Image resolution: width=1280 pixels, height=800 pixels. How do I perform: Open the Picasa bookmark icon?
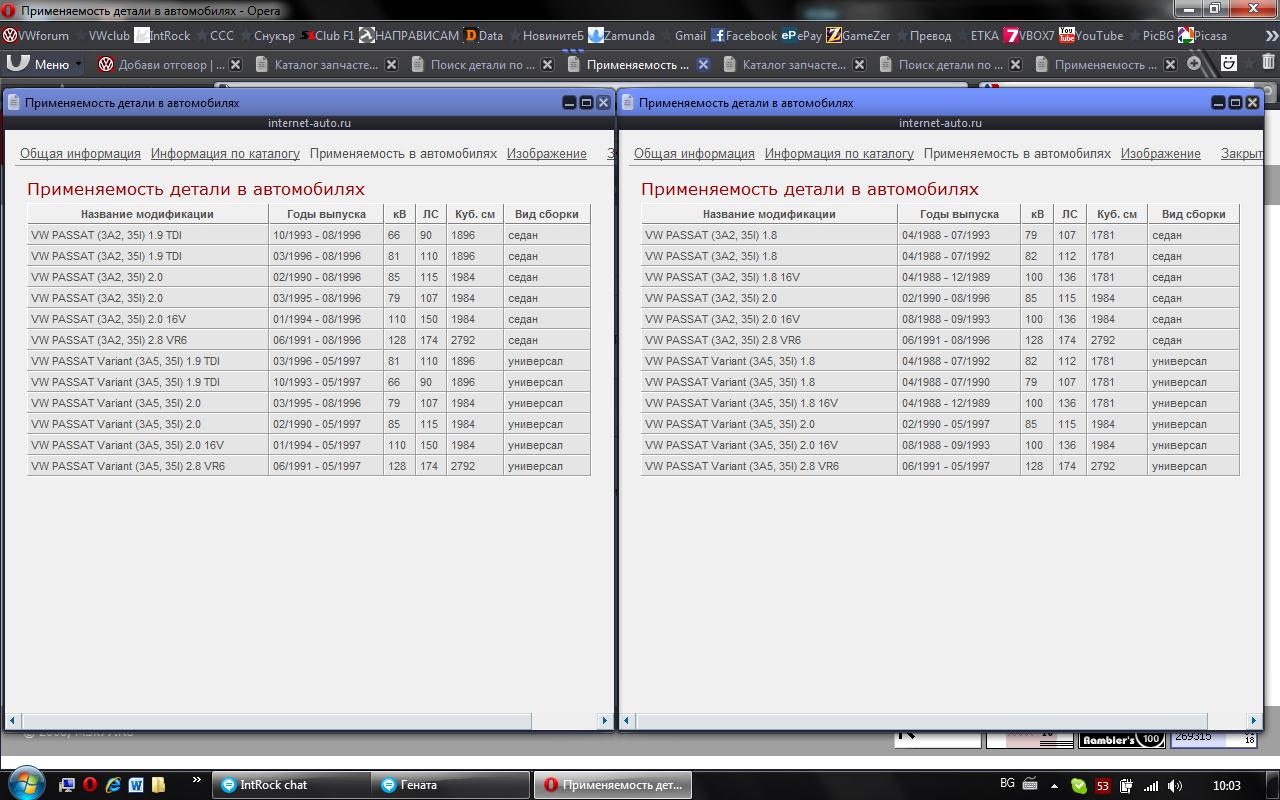1185,35
